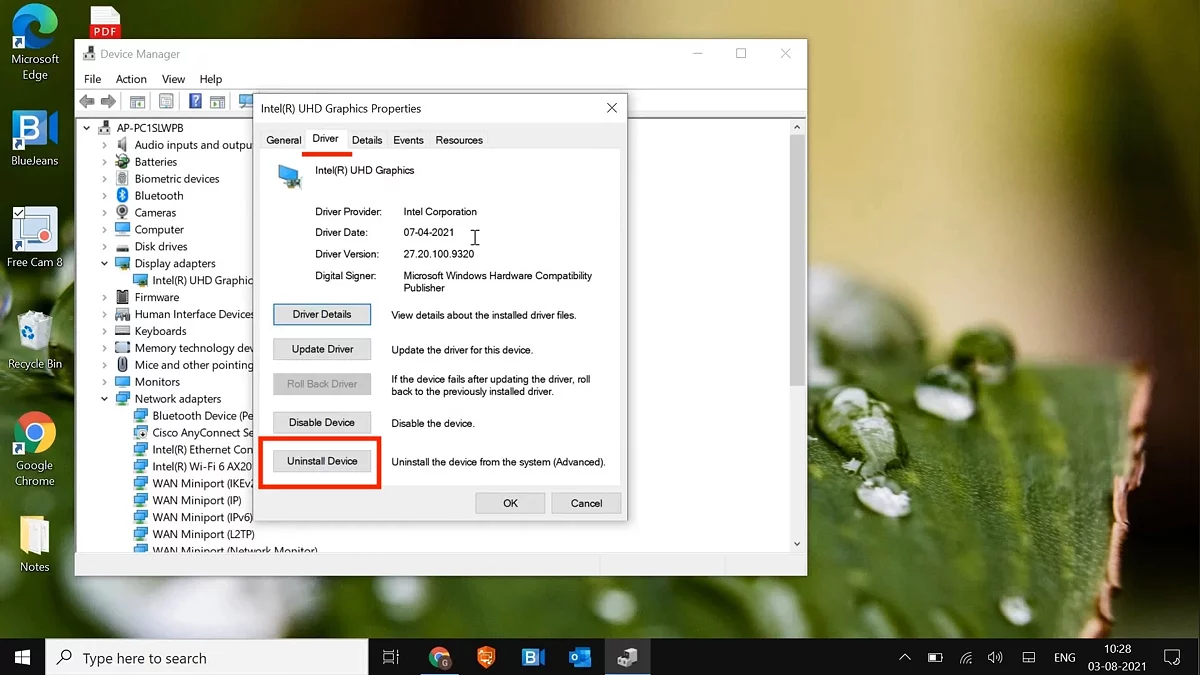This screenshot has height=675, width=1200.
Task: Switch to the Details tab
Action: 367,140
